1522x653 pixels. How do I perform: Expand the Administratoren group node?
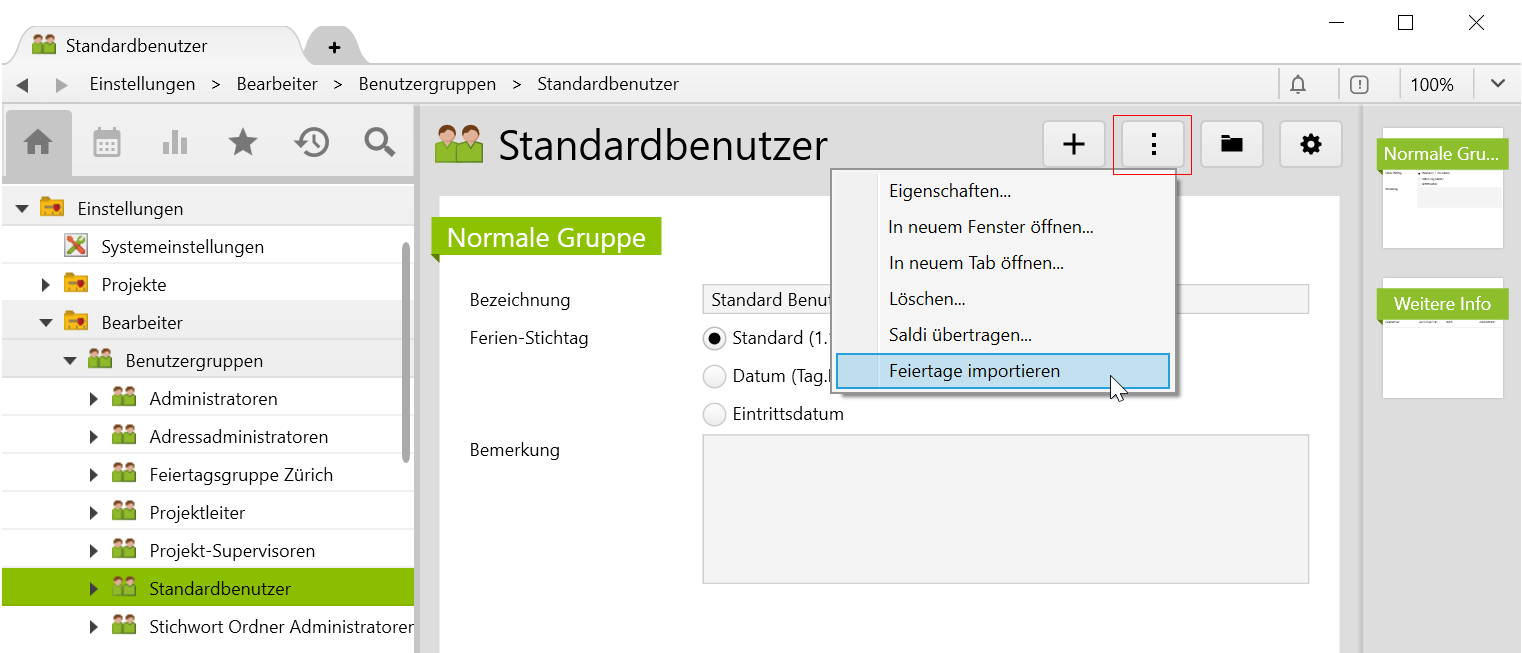tap(94, 399)
